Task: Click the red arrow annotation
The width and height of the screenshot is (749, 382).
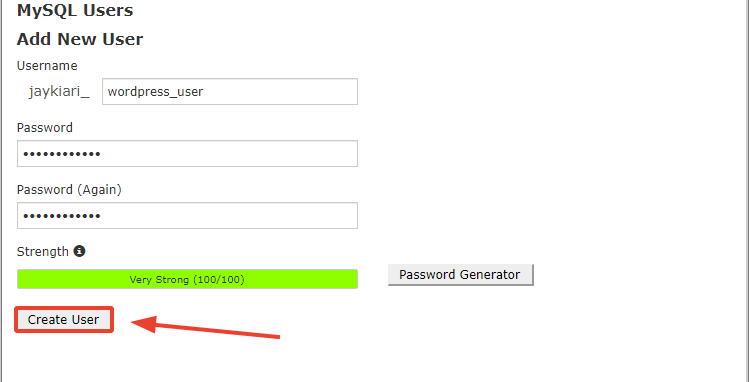Action: (205, 327)
